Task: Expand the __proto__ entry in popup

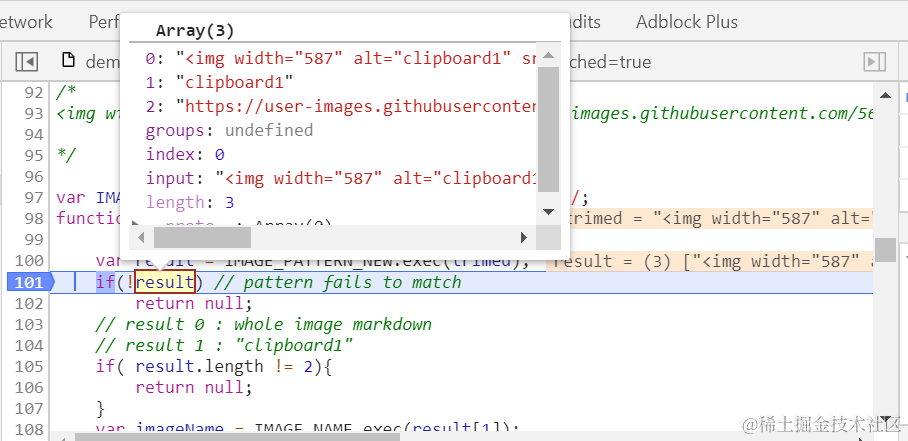Action: pyautogui.click(x=137, y=223)
